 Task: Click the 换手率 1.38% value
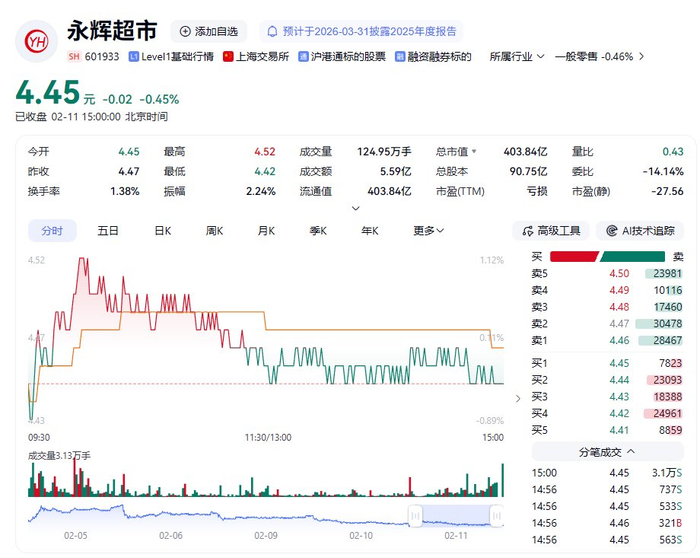[x=125, y=192]
